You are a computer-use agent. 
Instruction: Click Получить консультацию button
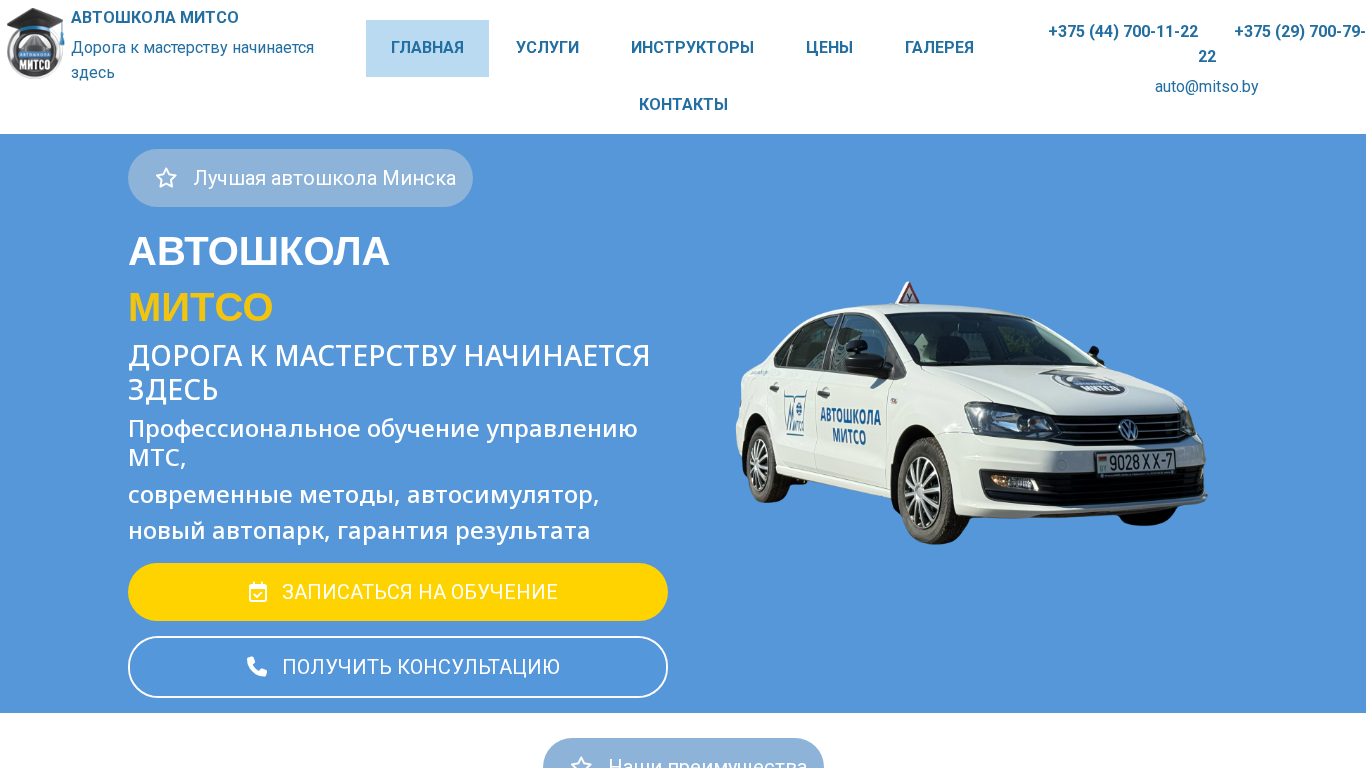point(398,667)
